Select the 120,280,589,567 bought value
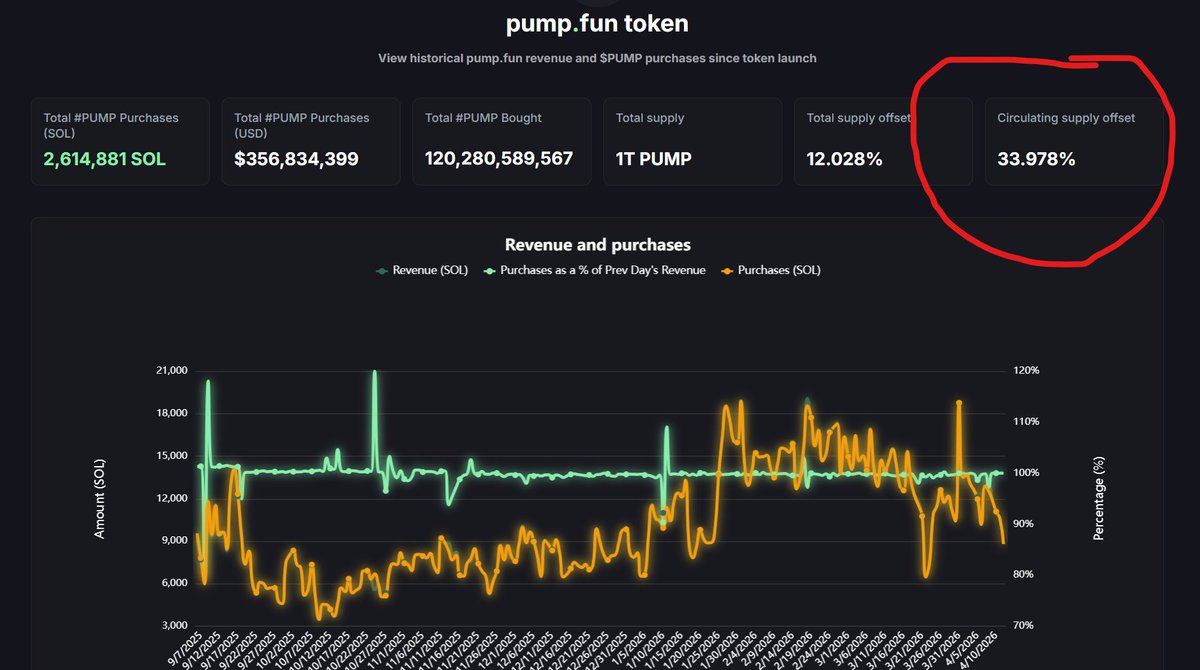Image resolution: width=1200 pixels, height=670 pixels. [499, 159]
